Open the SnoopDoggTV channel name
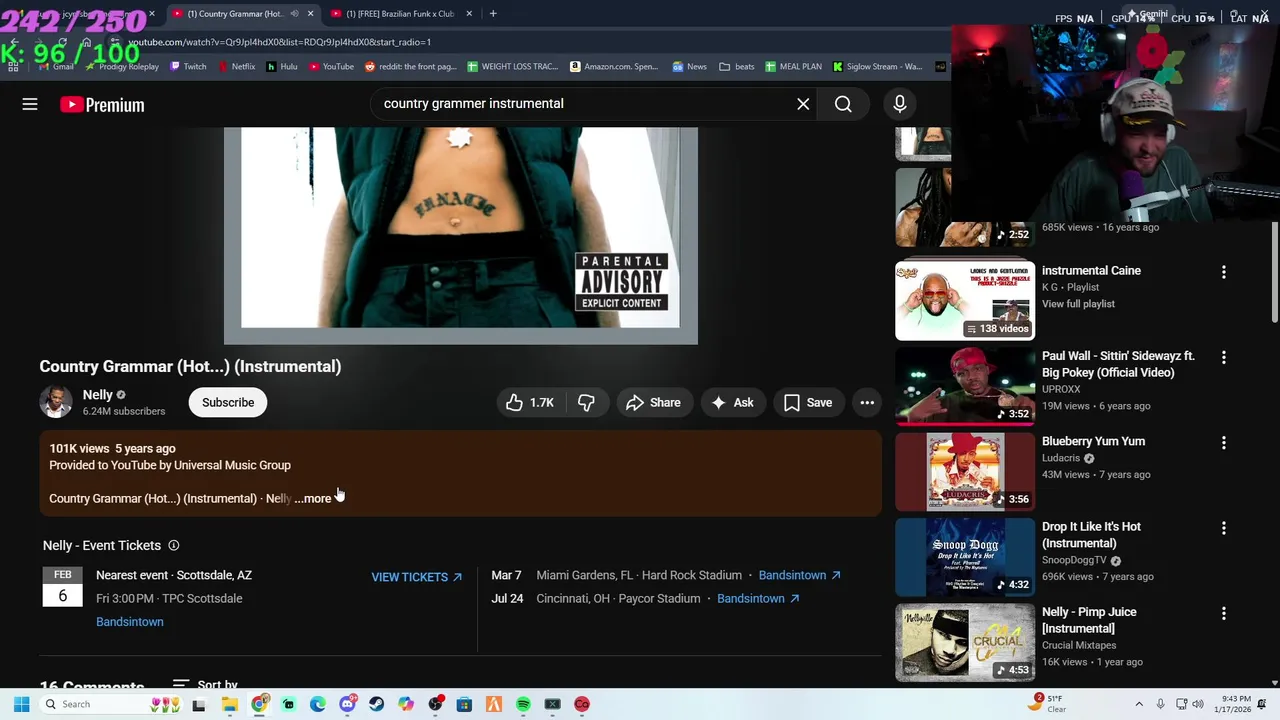The width and height of the screenshot is (1280, 720). point(1074,560)
